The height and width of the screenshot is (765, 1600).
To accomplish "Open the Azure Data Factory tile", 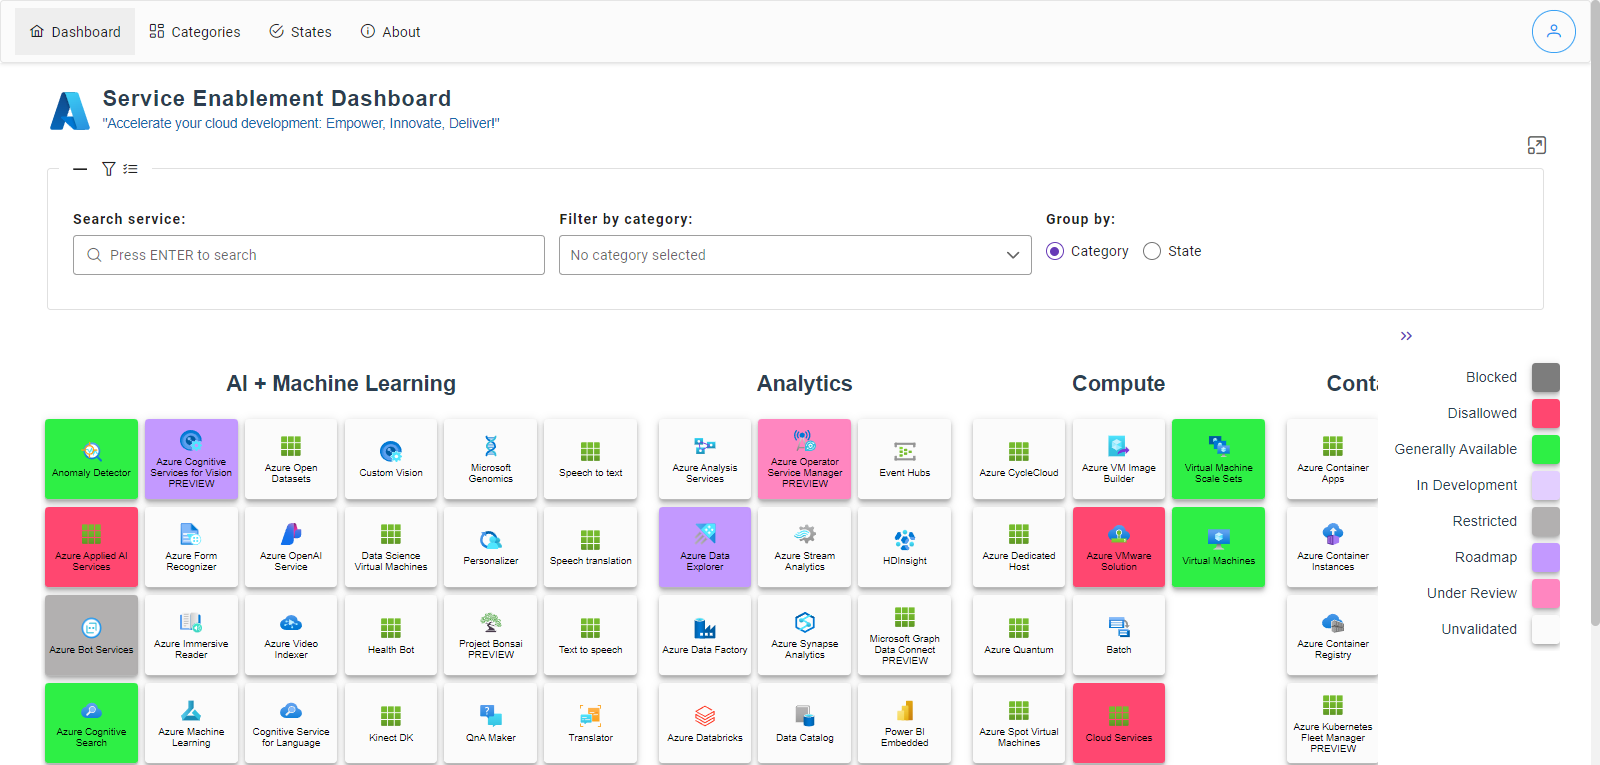I will point(705,635).
